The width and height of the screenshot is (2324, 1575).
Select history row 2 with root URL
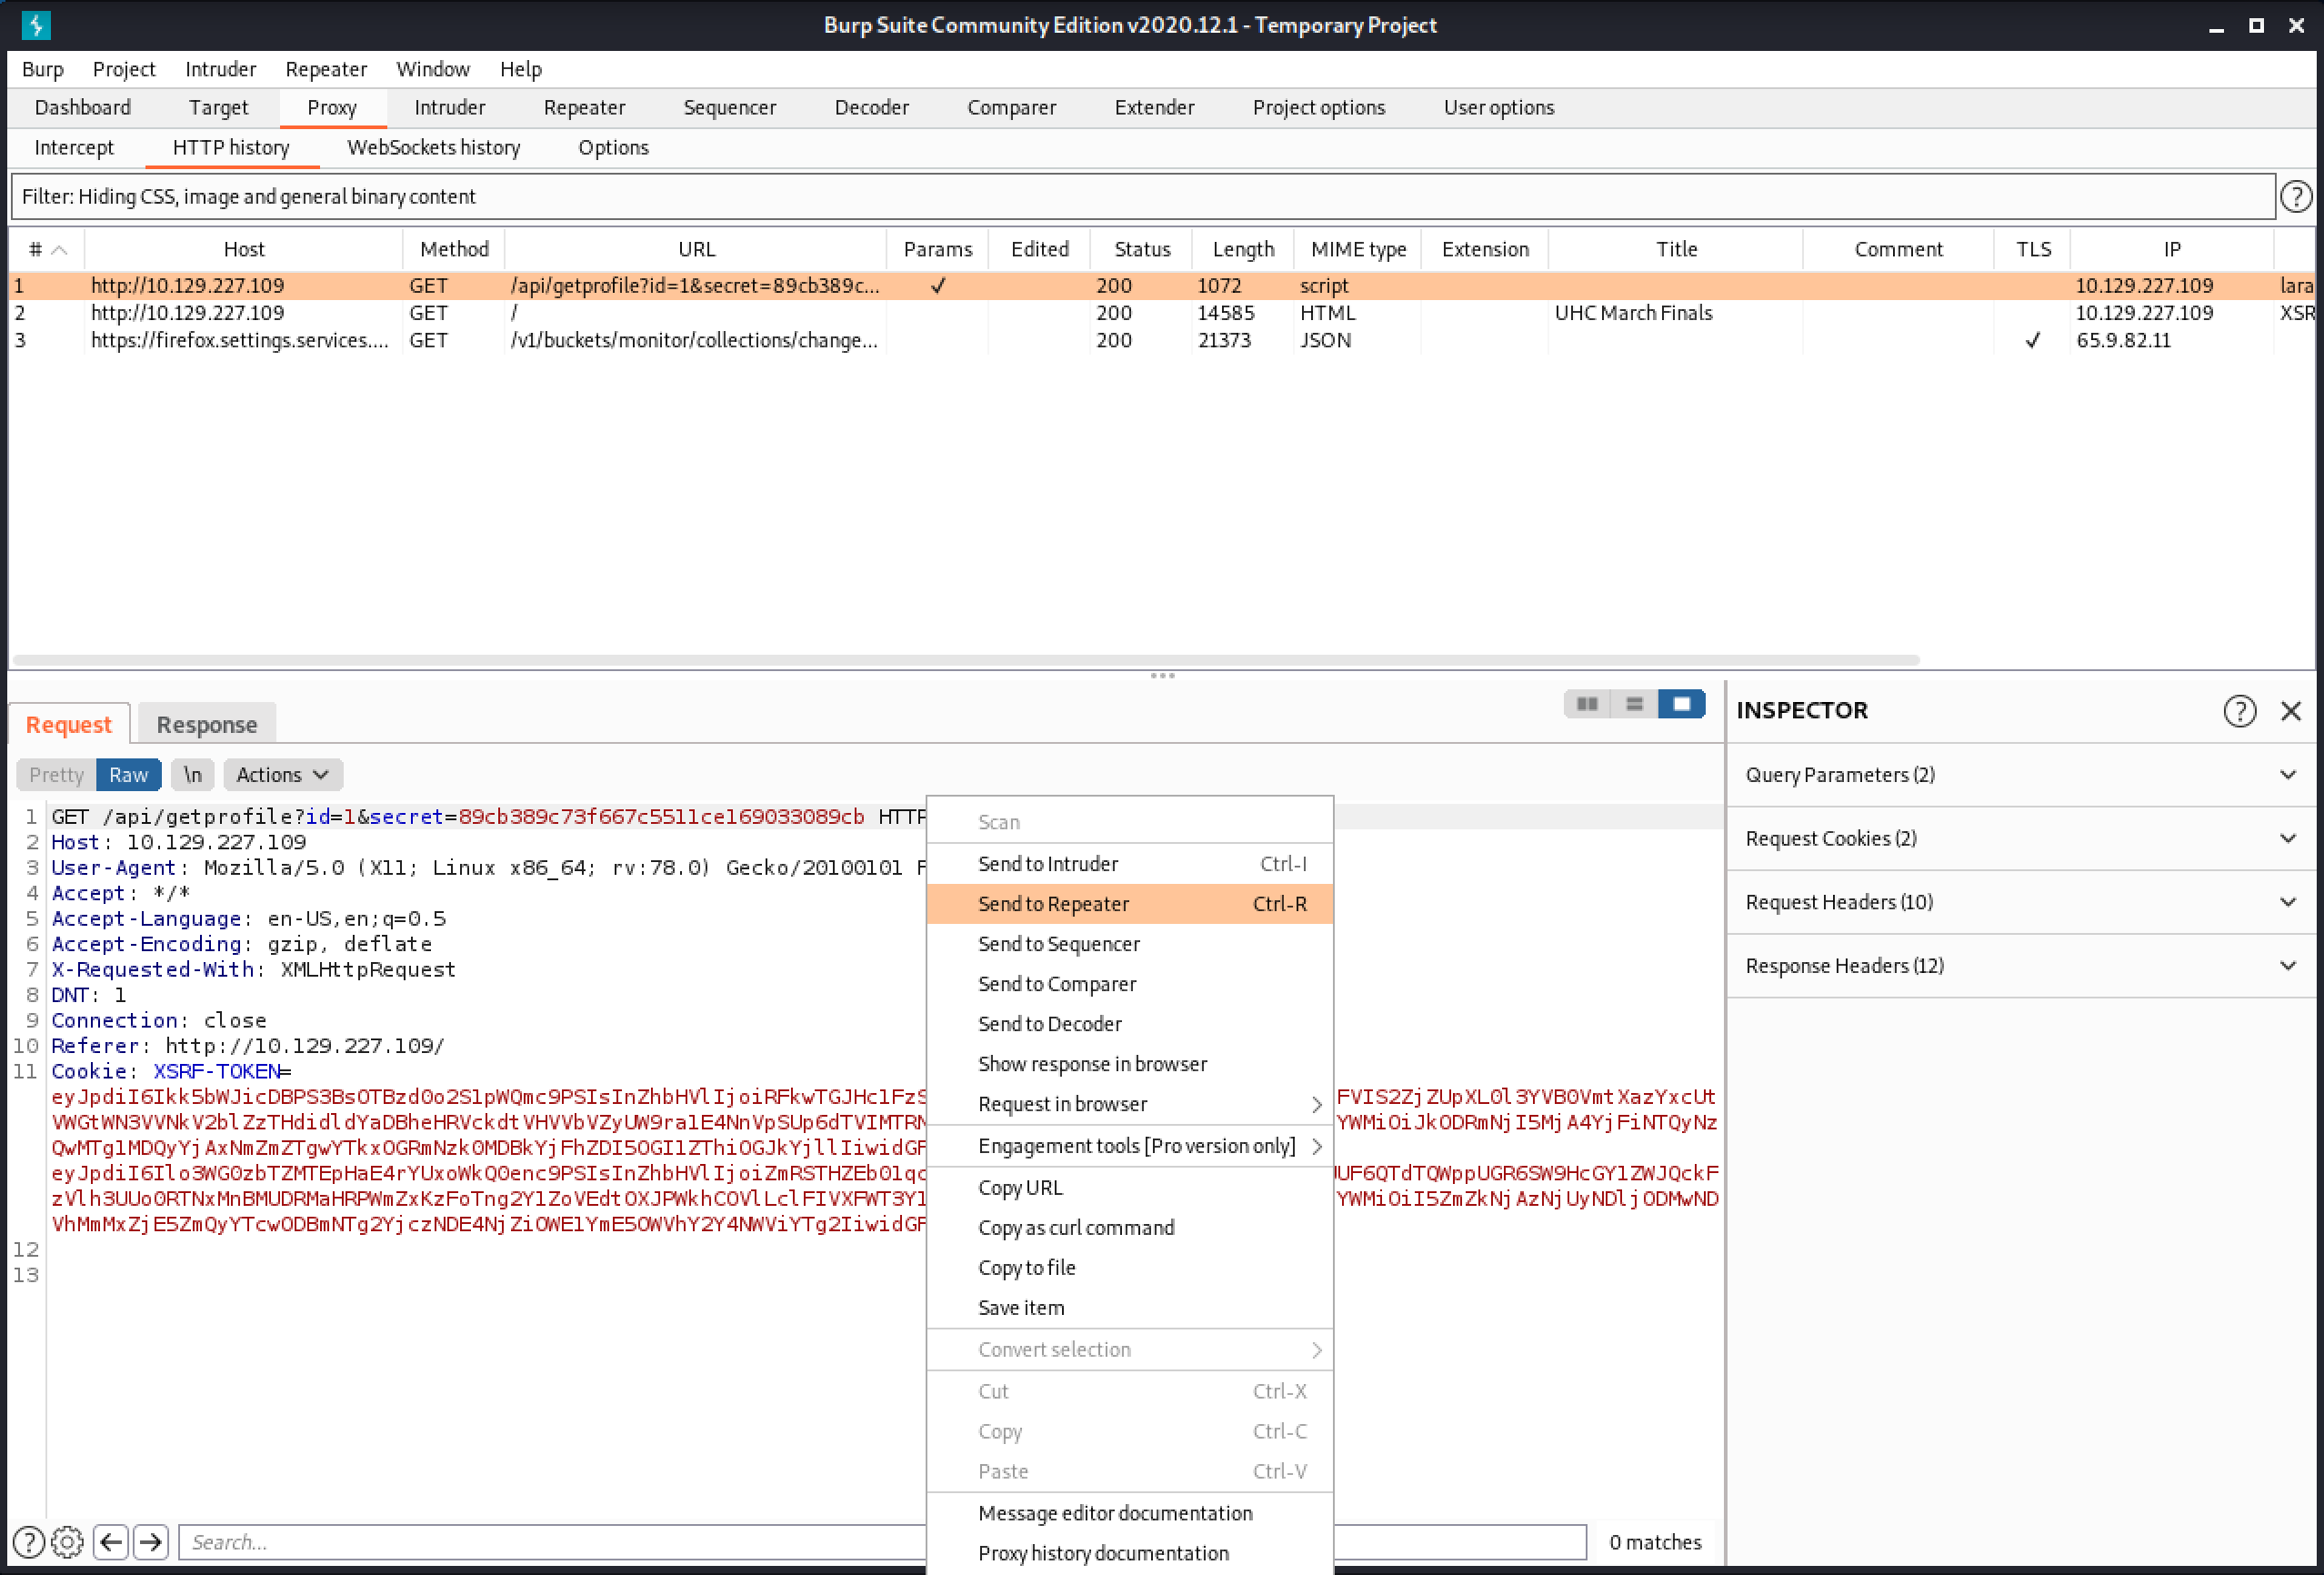(x=1160, y=313)
